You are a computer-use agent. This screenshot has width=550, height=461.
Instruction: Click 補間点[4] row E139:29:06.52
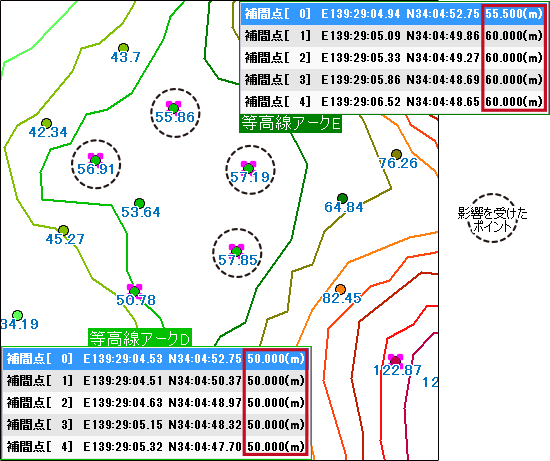[393, 102]
